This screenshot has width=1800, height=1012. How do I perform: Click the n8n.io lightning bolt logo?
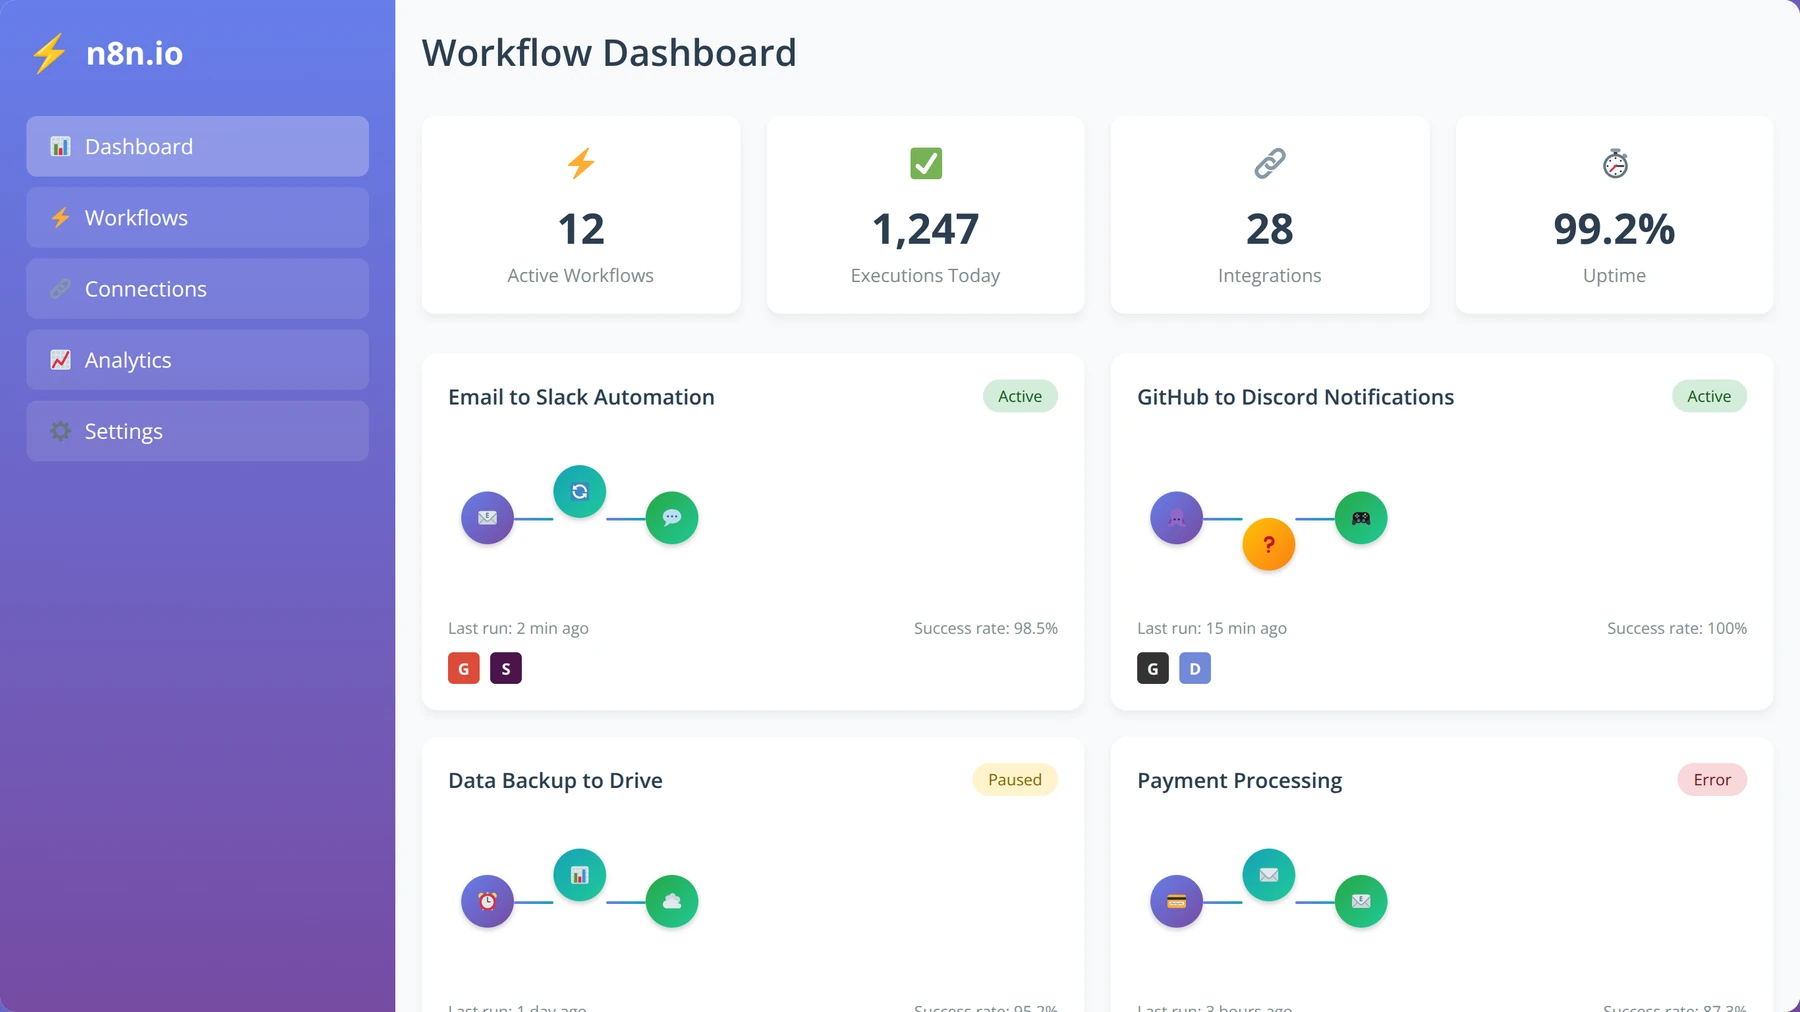[x=49, y=53]
